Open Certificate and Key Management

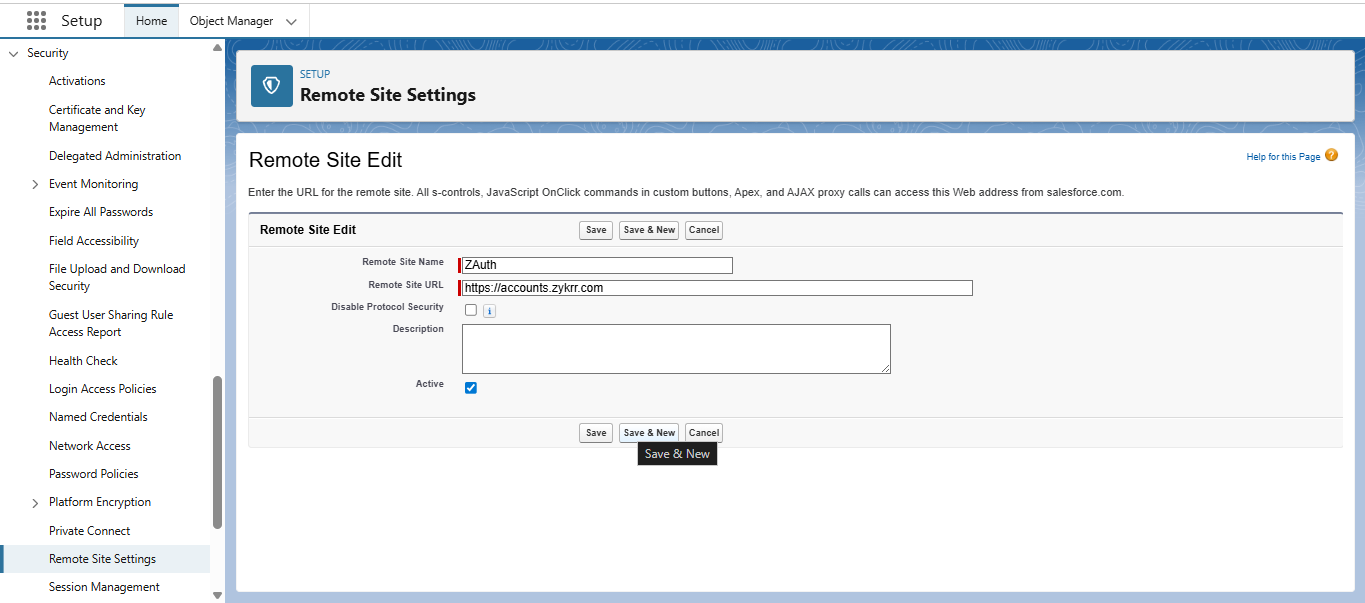click(97, 118)
